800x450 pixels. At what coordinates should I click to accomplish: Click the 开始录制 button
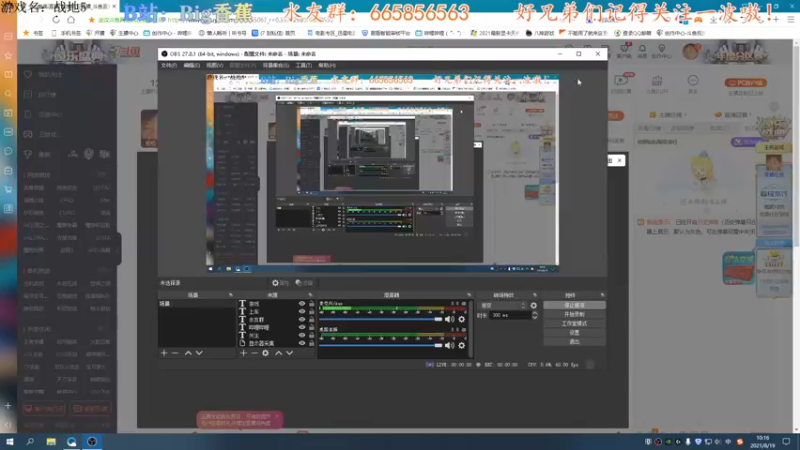(574, 314)
